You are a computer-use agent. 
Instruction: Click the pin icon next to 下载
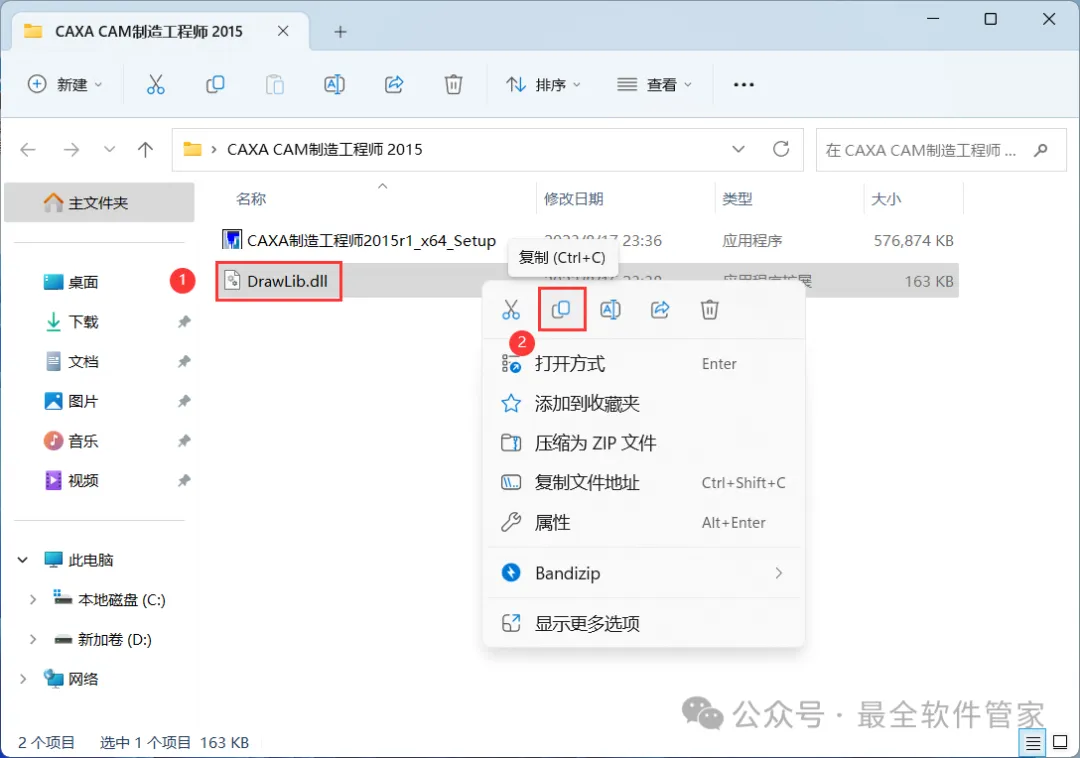coord(184,322)
